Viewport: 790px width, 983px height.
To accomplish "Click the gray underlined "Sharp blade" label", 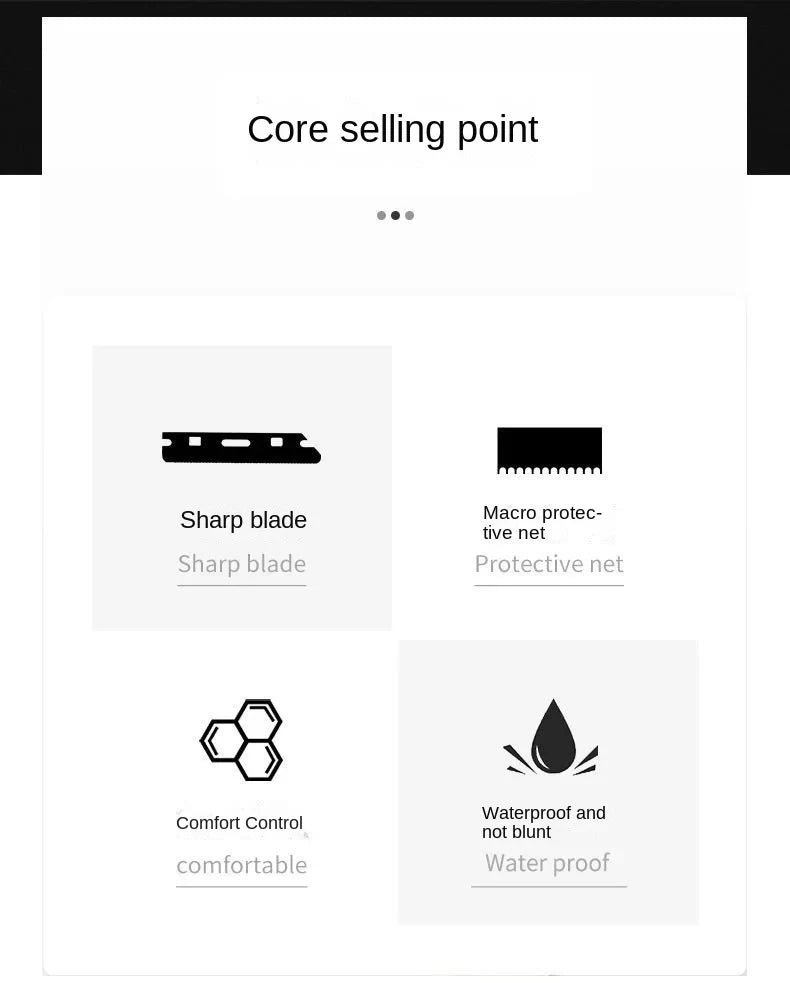I will click(x=241, y=564).
